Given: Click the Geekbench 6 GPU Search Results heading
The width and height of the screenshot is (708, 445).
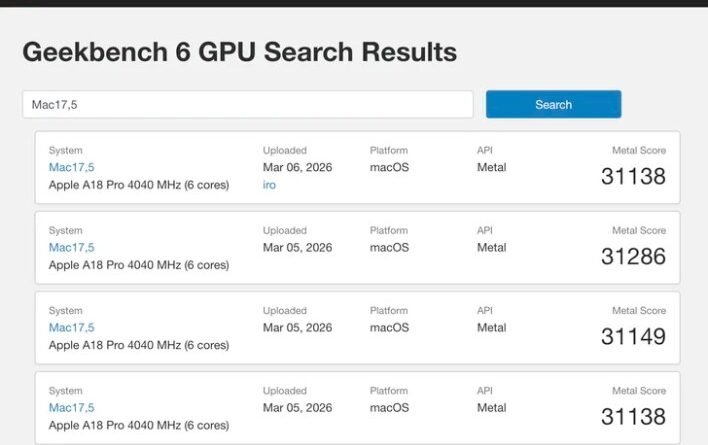Looking at the screenshot, I should click(x=239, y=52).
